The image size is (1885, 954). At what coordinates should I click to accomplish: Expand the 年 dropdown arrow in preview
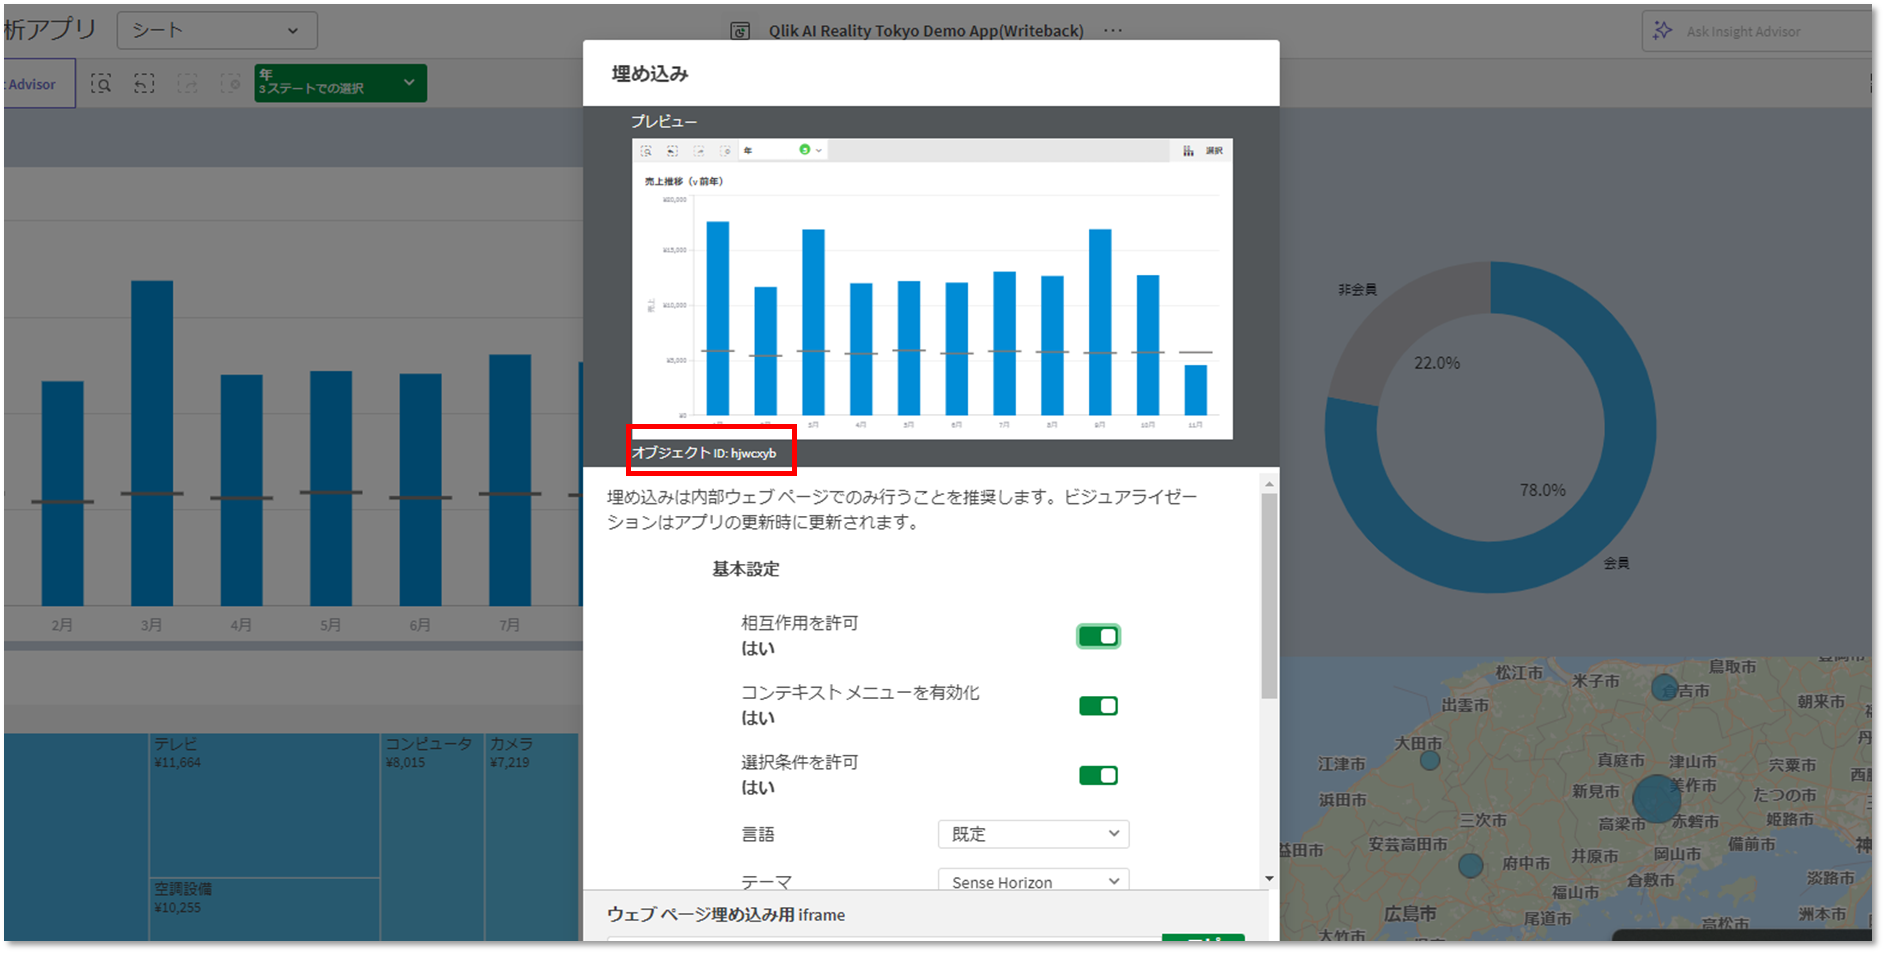pos(819,151)
